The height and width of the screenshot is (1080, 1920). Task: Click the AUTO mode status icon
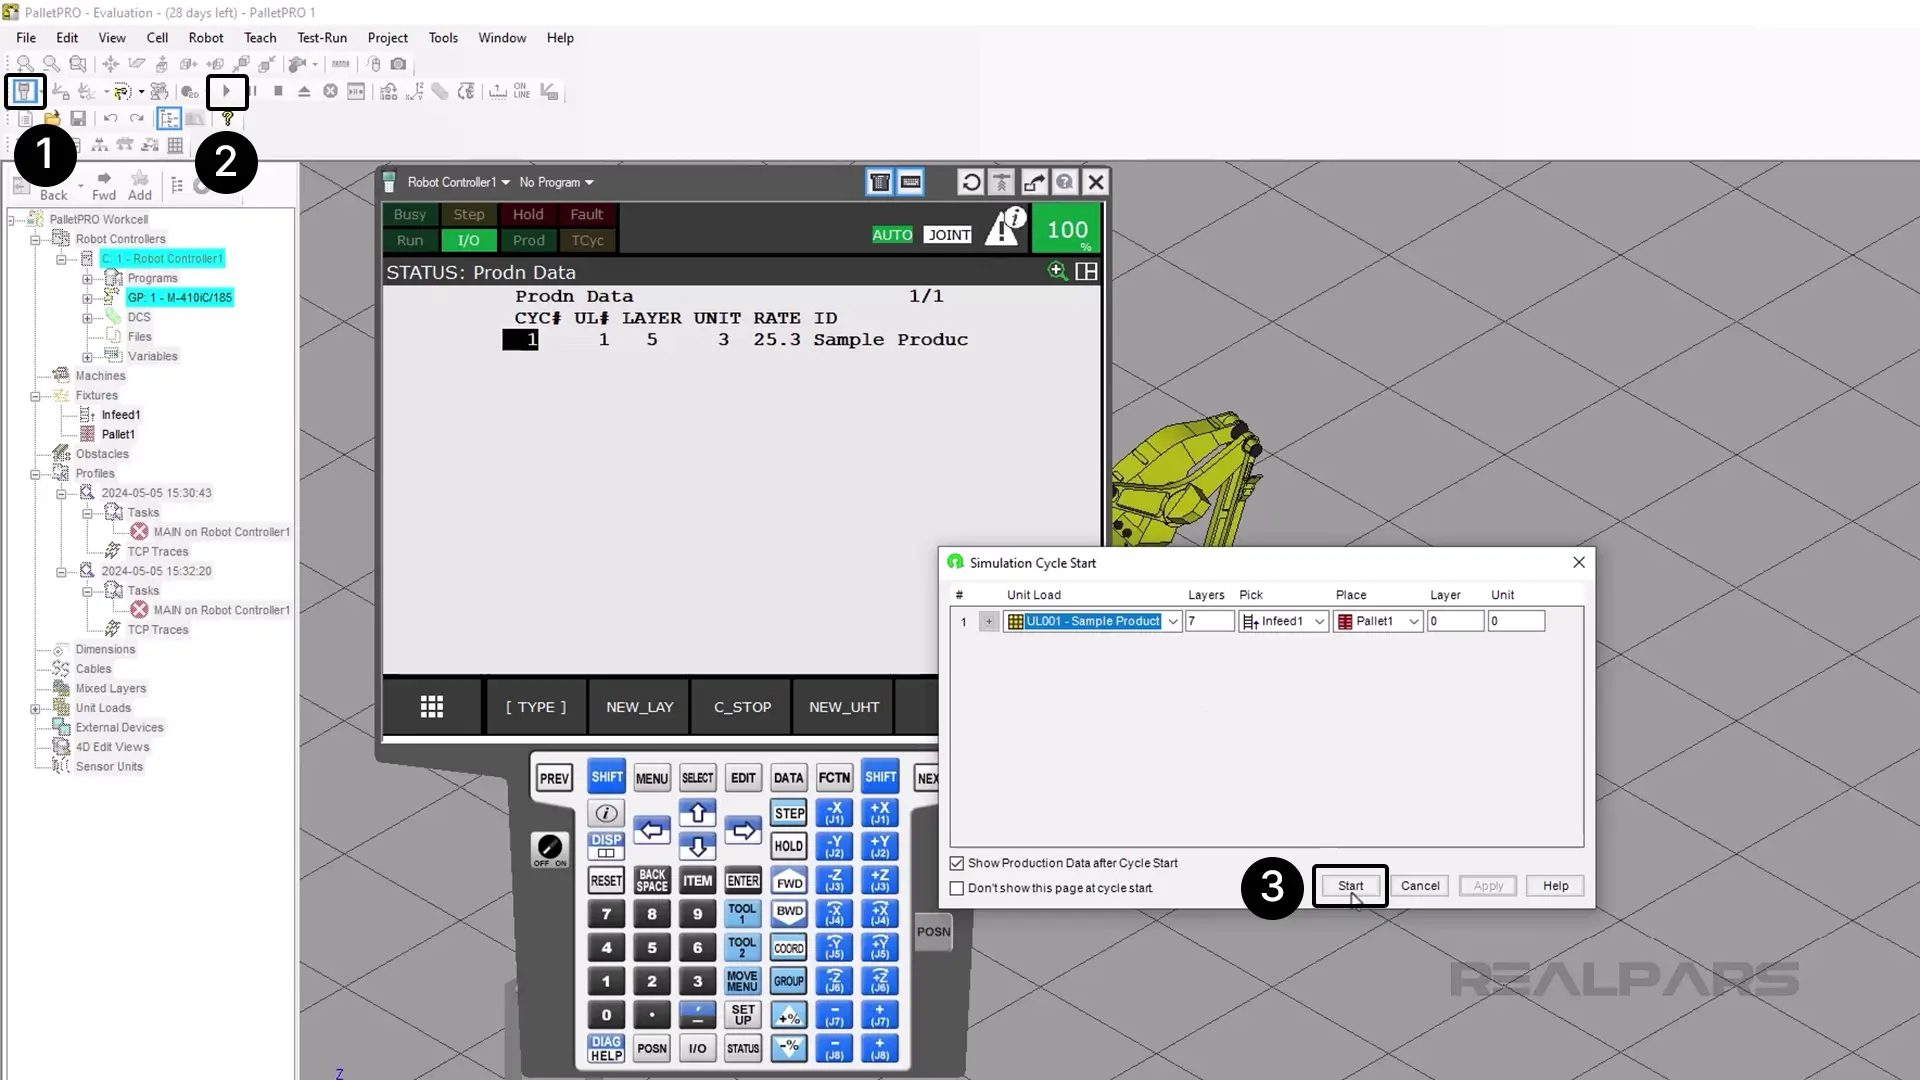891,235
